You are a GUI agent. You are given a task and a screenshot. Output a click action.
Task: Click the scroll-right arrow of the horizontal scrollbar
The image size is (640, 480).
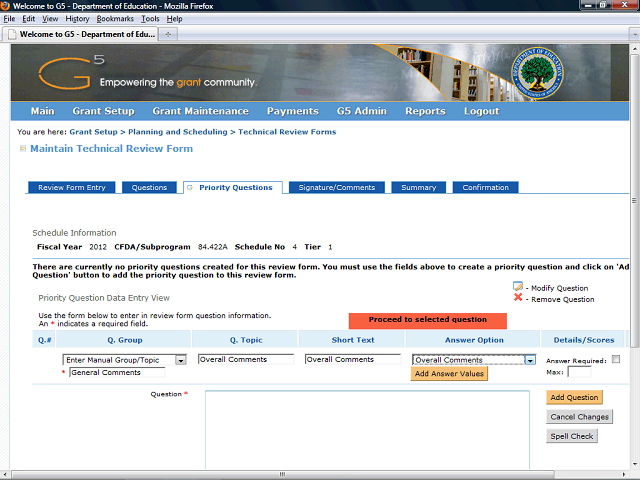(624, 474)
